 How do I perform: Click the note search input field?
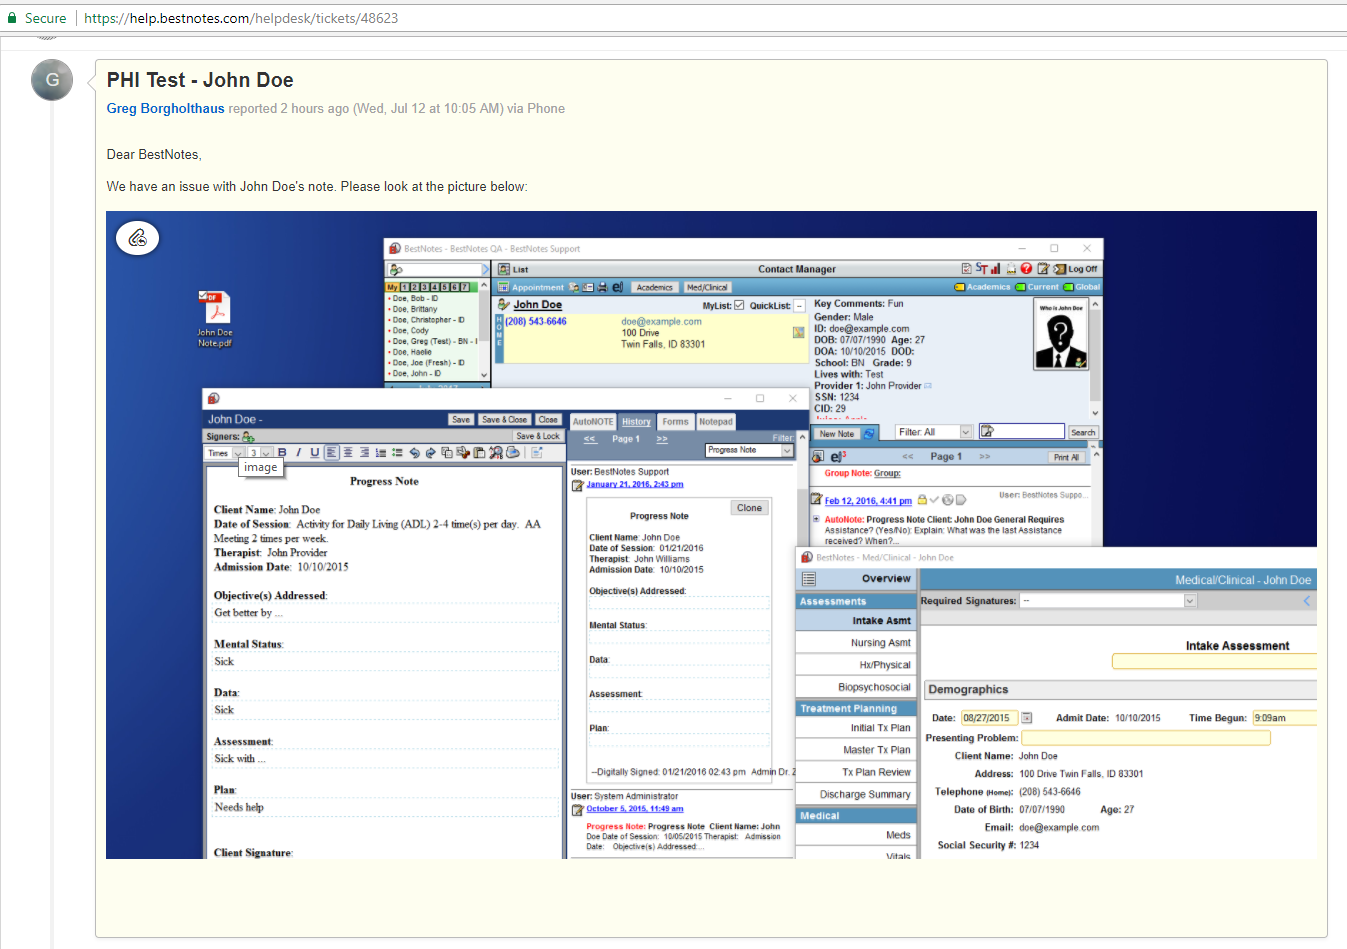(1022, 431)
